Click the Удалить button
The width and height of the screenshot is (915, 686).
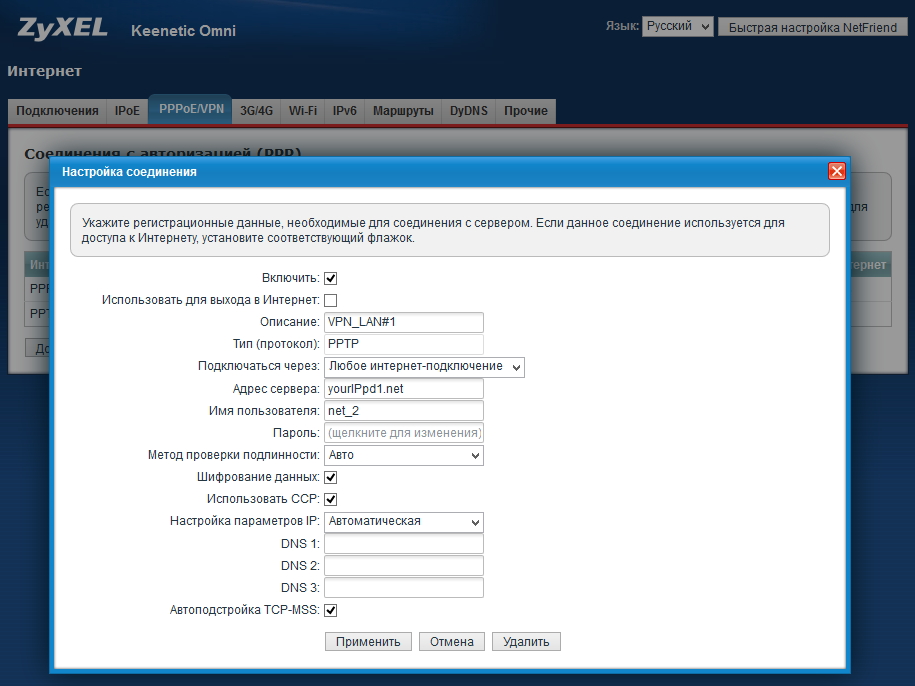[x=526, y=642]
